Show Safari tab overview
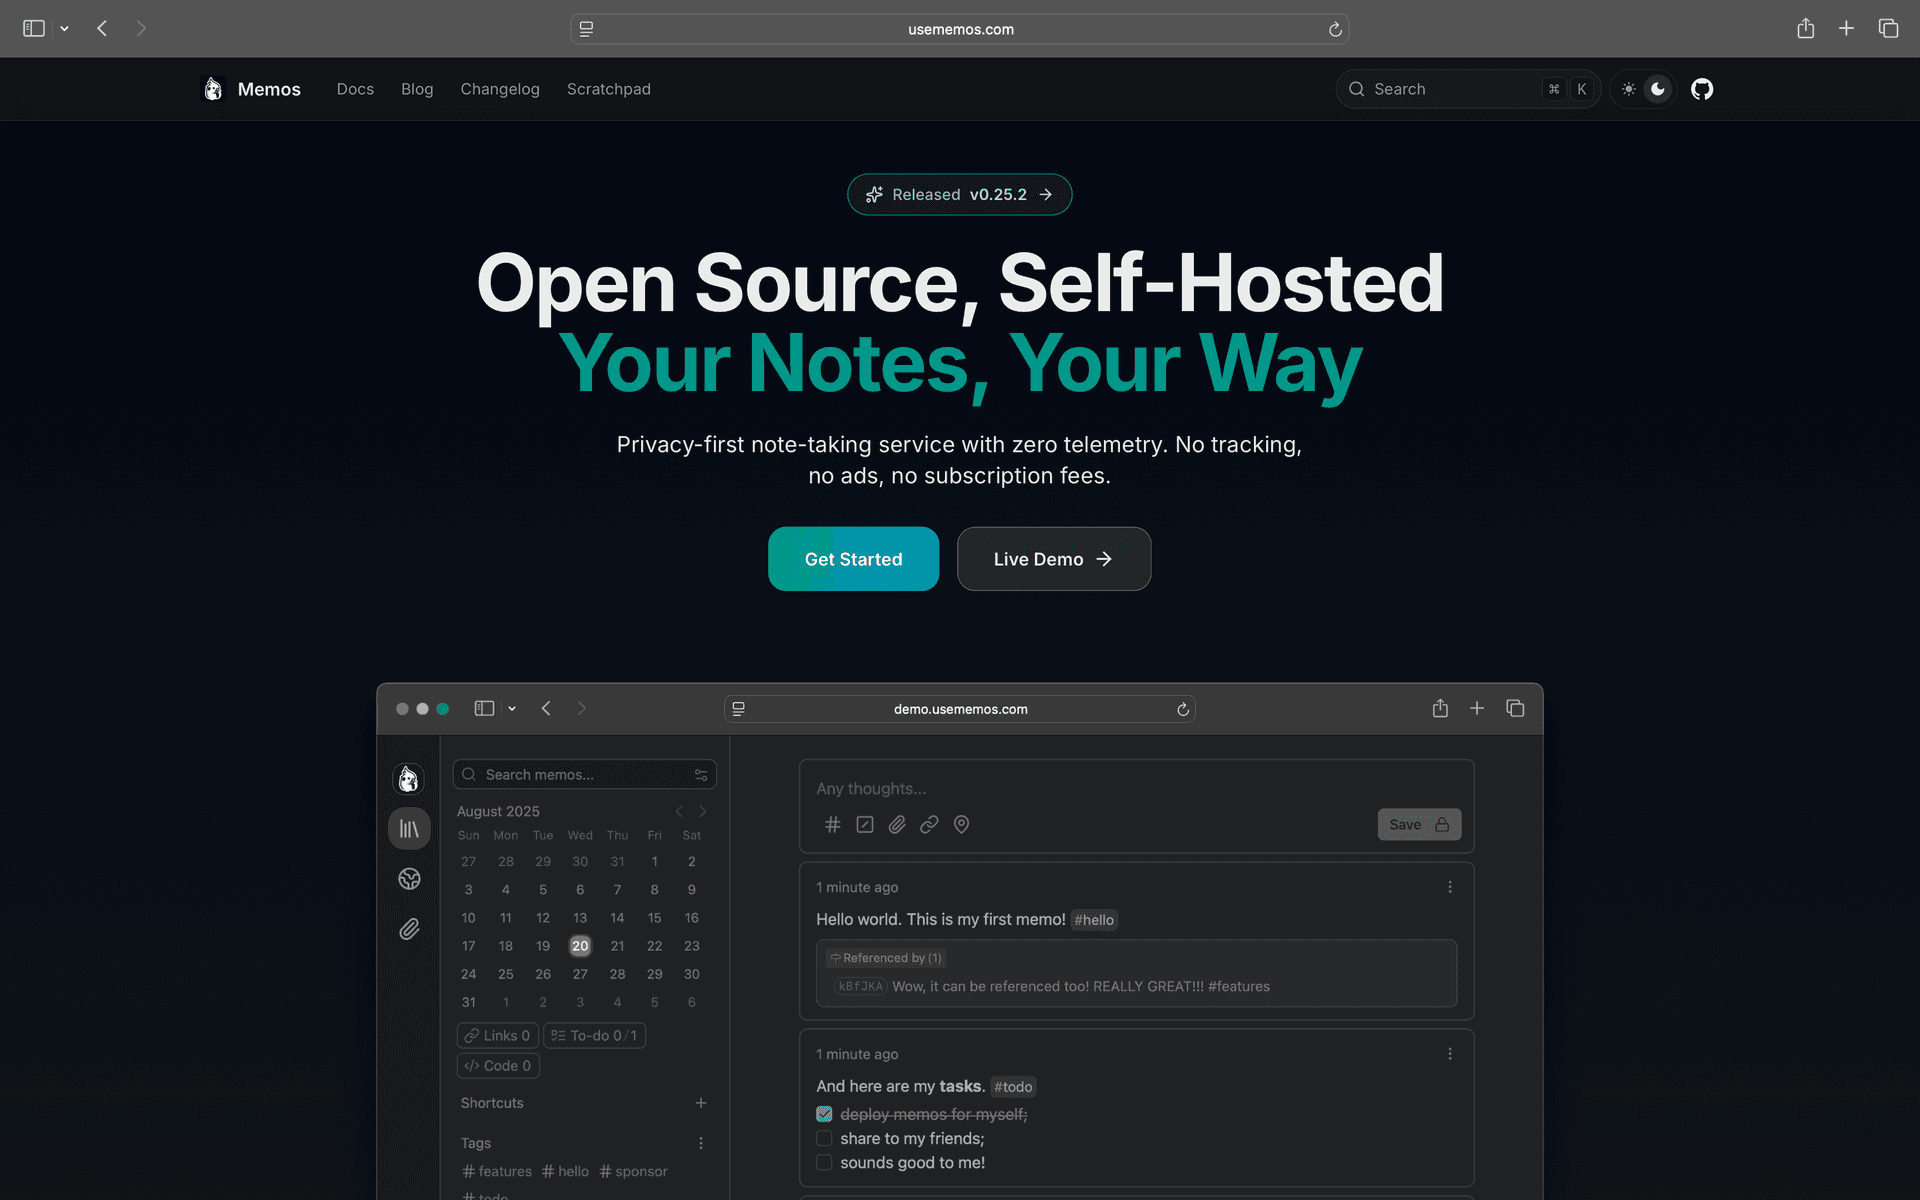Screen dimensions: 1920x1200 point(1888,29)
